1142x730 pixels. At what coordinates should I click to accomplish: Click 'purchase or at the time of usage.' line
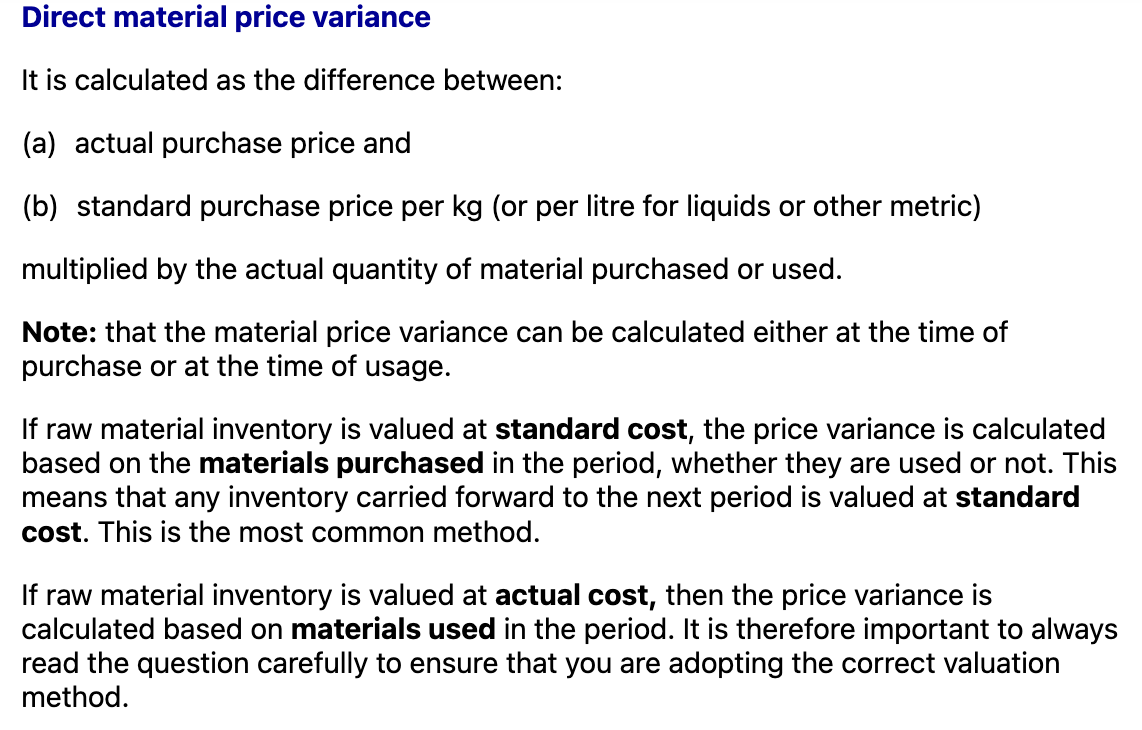pos(236,366)
